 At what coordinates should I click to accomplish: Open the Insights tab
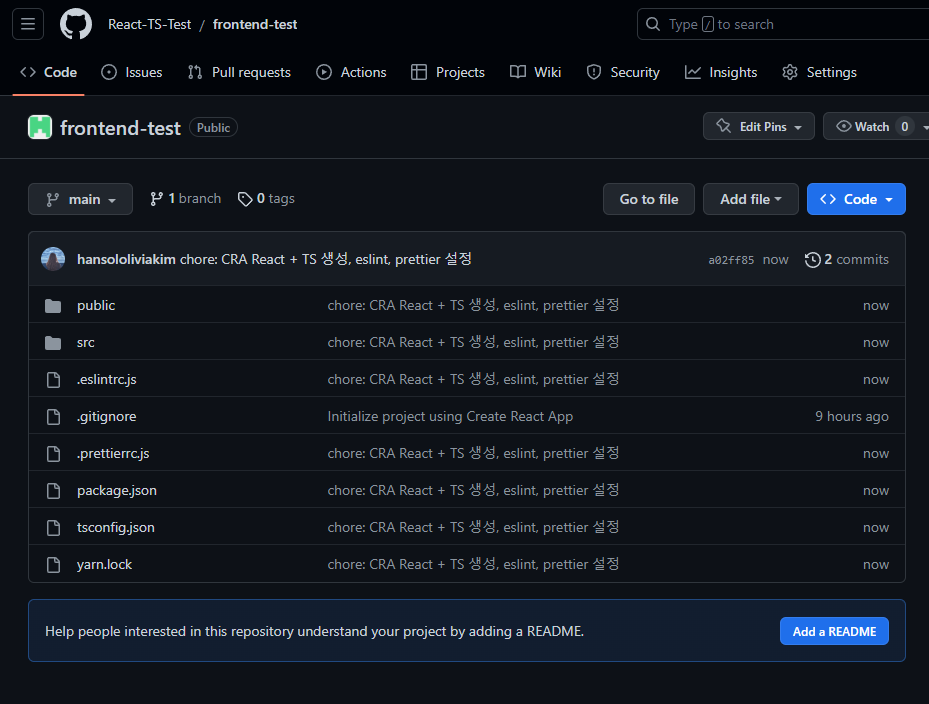(721, 72)
